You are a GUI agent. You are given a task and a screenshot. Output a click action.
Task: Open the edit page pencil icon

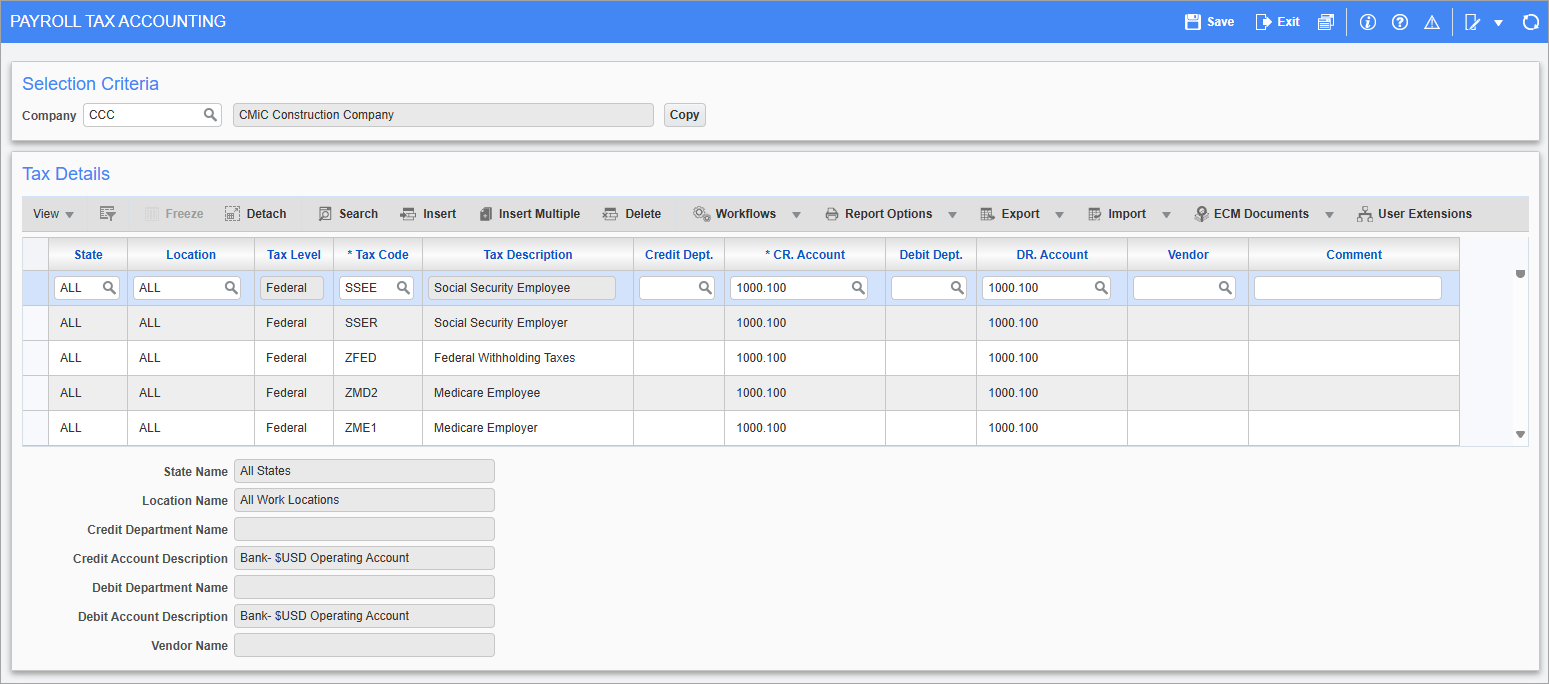pos(1472,22)
